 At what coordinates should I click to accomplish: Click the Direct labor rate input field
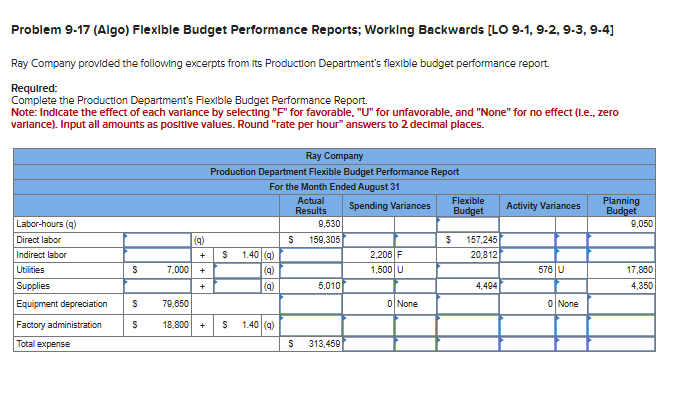point(157,240)
